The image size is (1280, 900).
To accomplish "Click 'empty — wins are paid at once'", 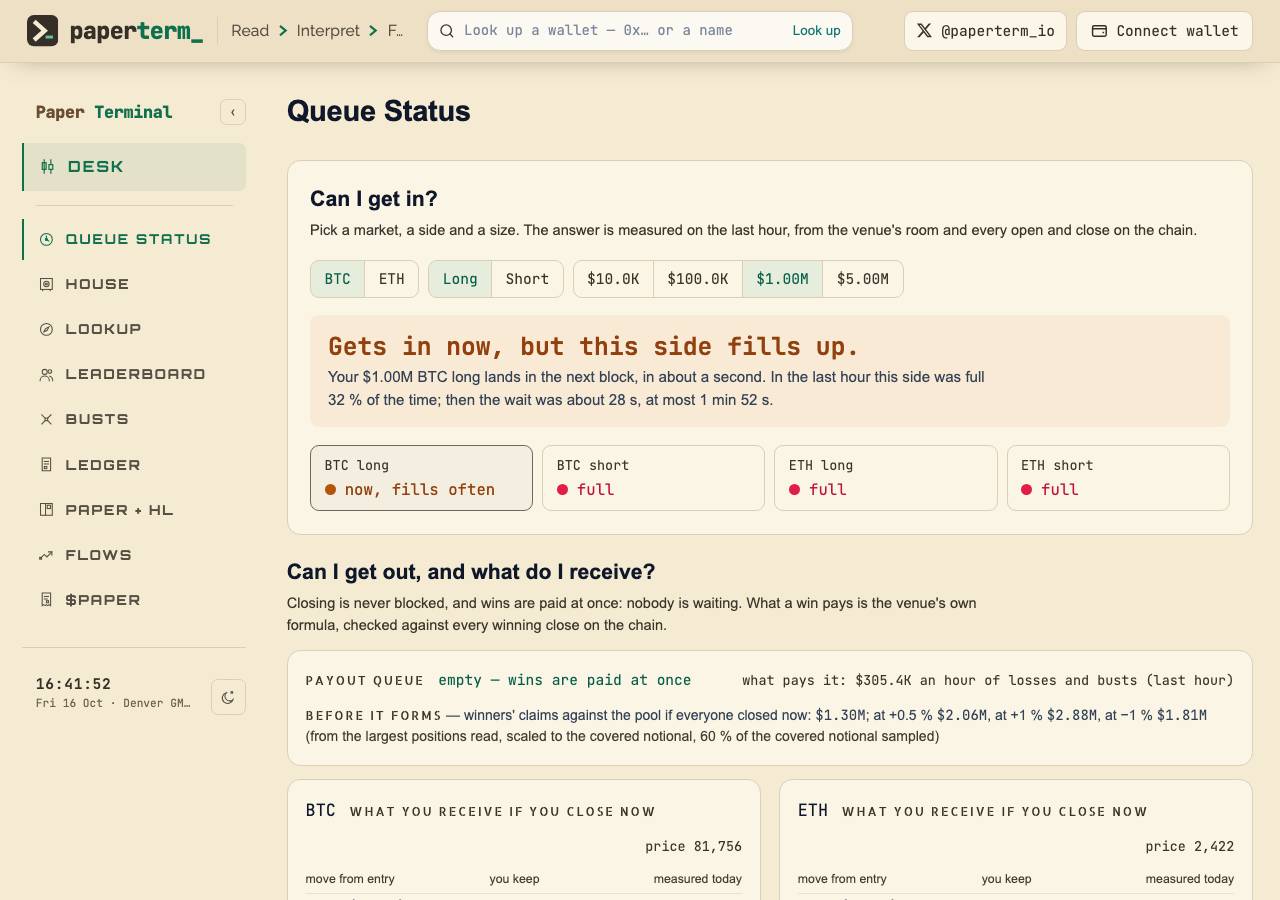I will (565, 680).
